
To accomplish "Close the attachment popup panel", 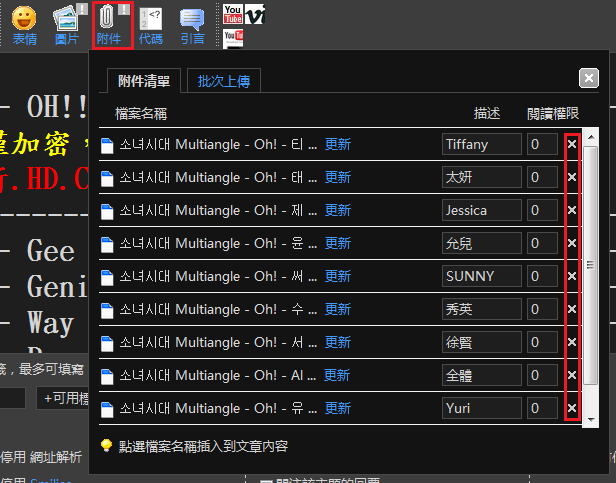I will click(588, 78).
